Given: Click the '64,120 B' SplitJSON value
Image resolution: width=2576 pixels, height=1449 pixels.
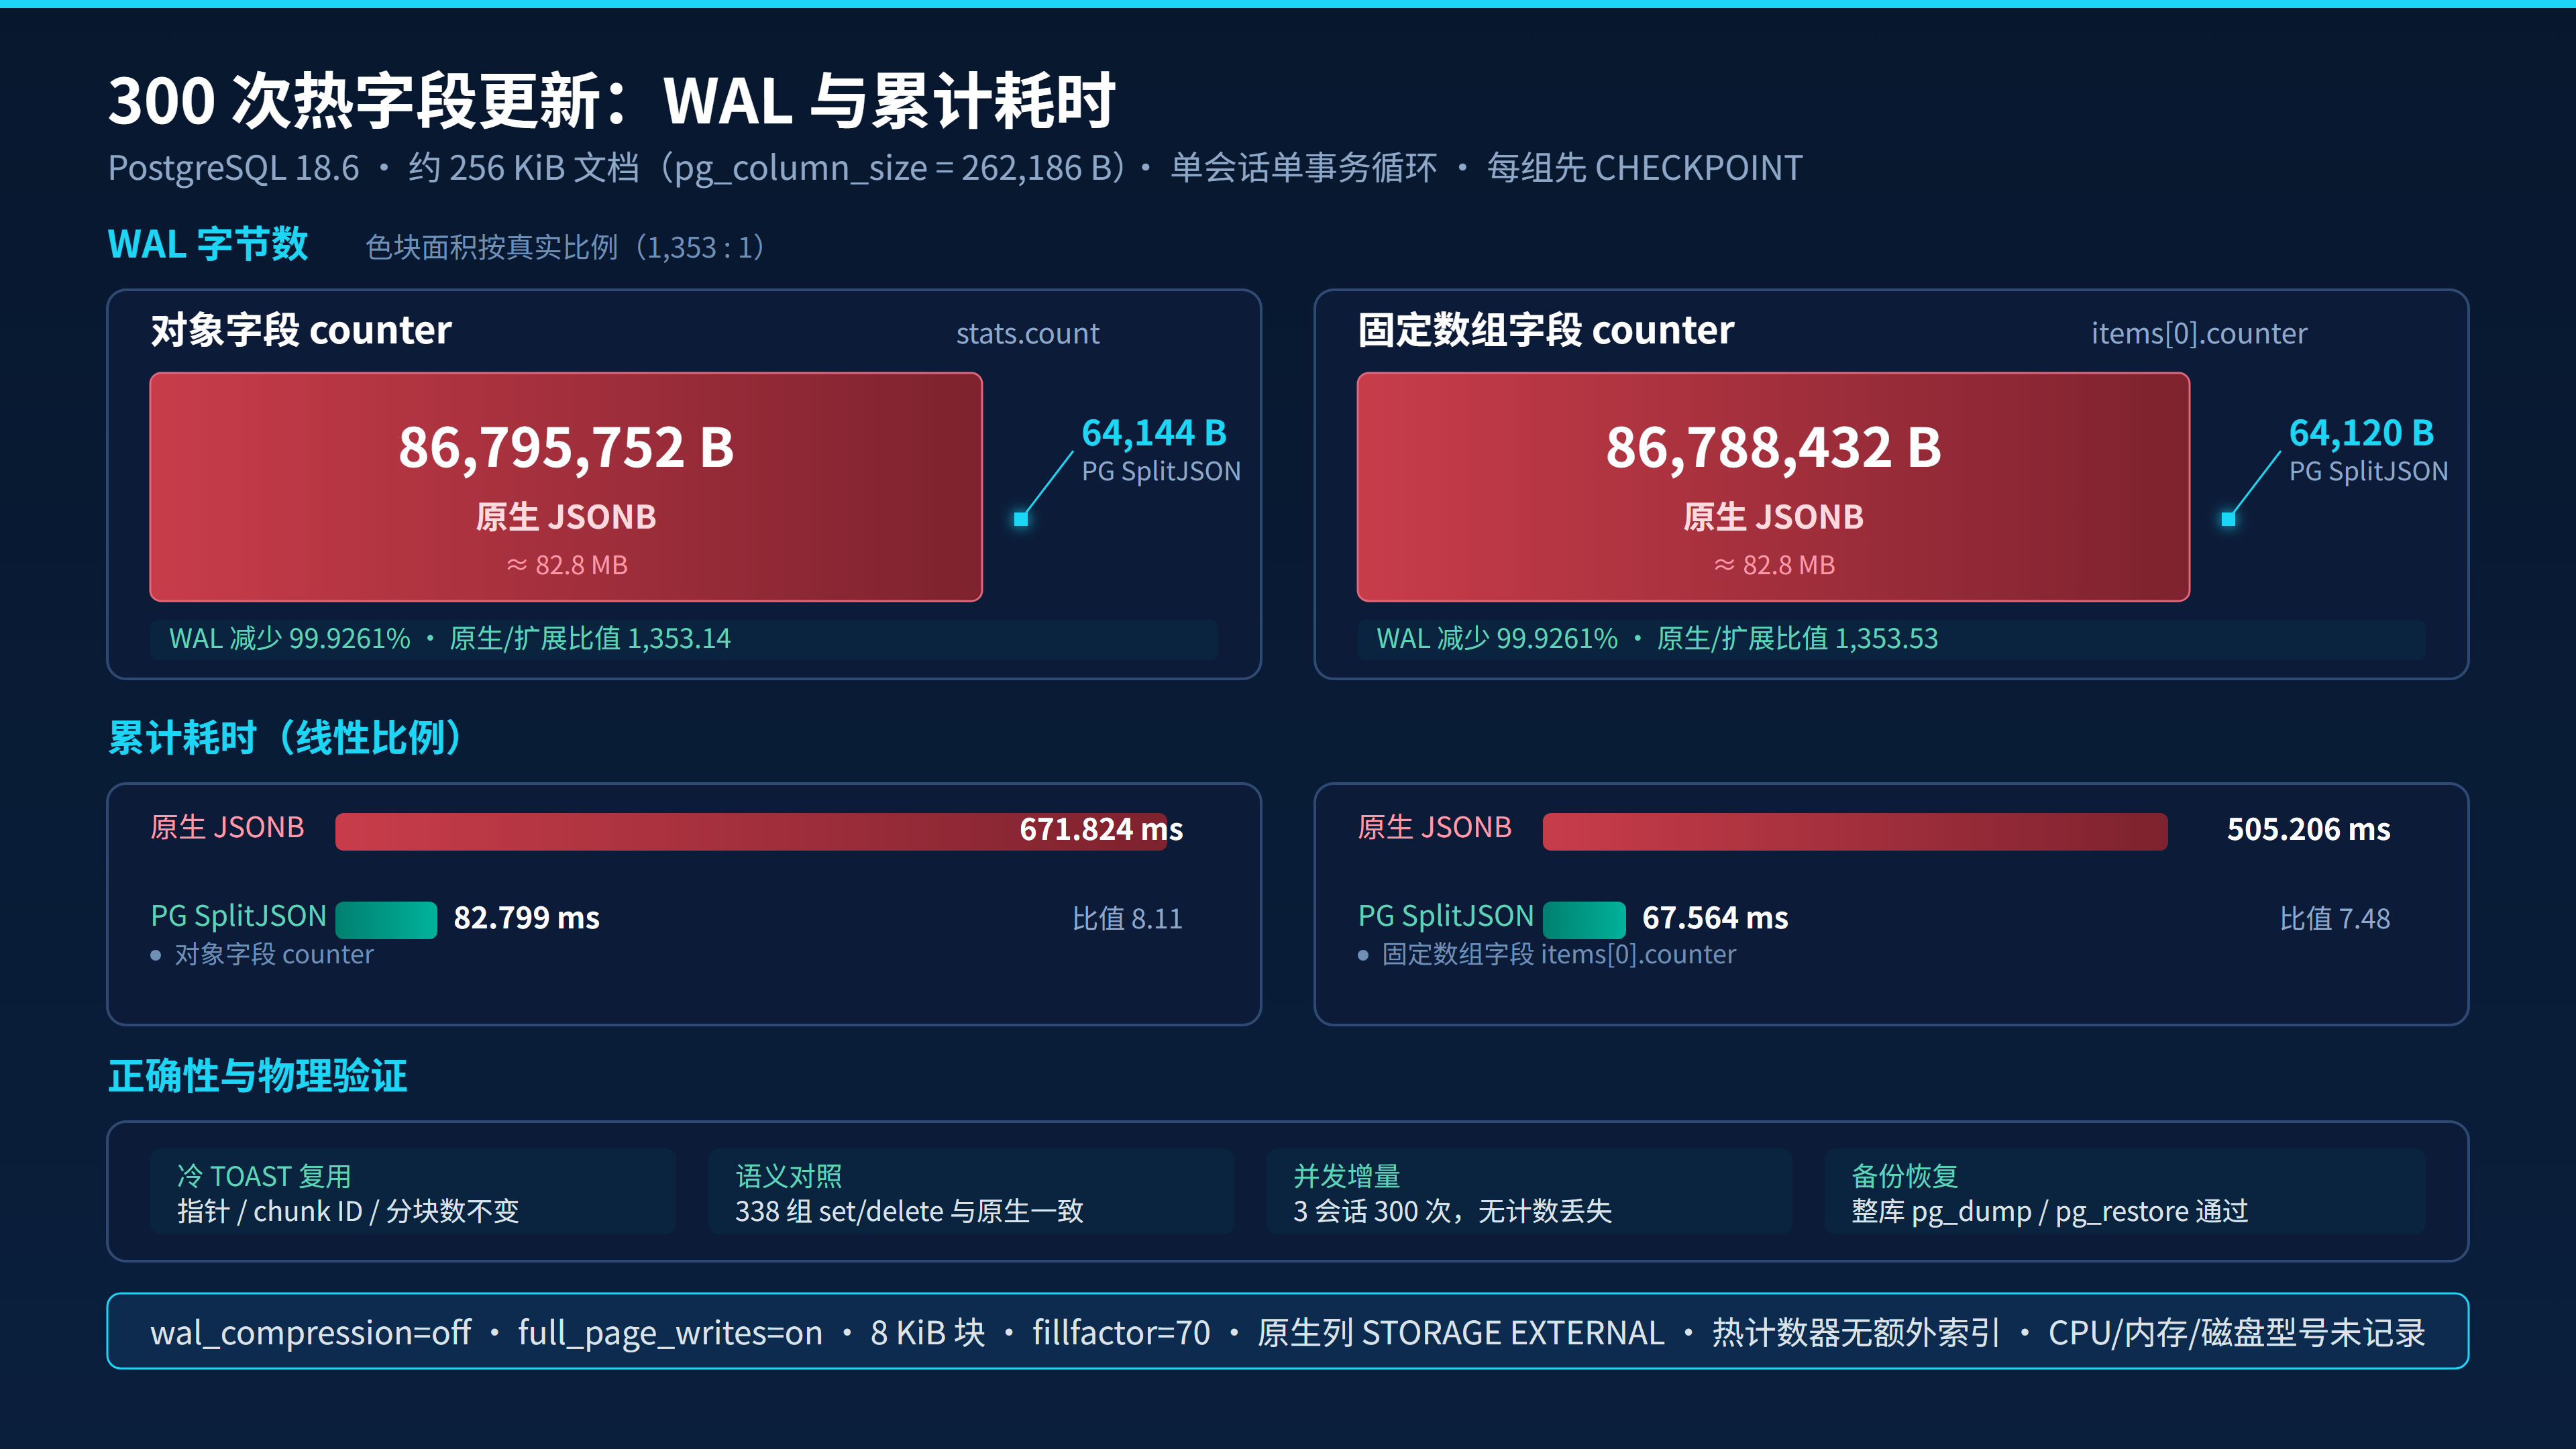Looking at the screenshot, I should pos(2361,433).
